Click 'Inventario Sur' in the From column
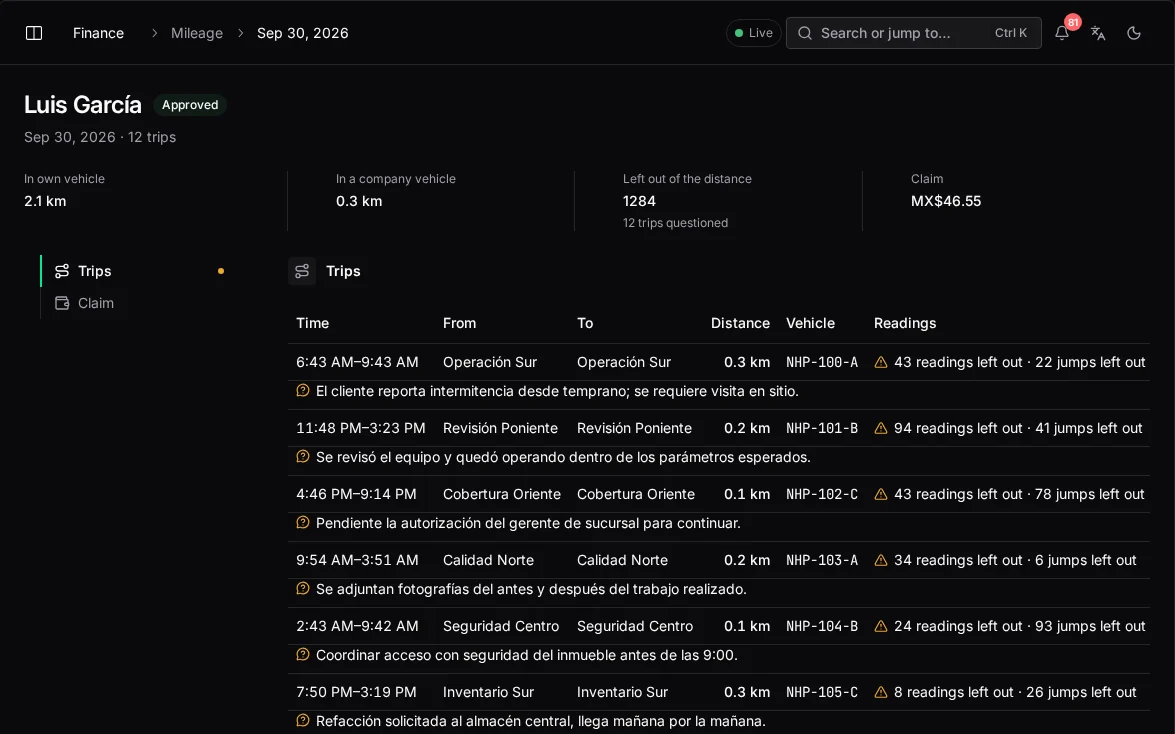 click(488, 692)
